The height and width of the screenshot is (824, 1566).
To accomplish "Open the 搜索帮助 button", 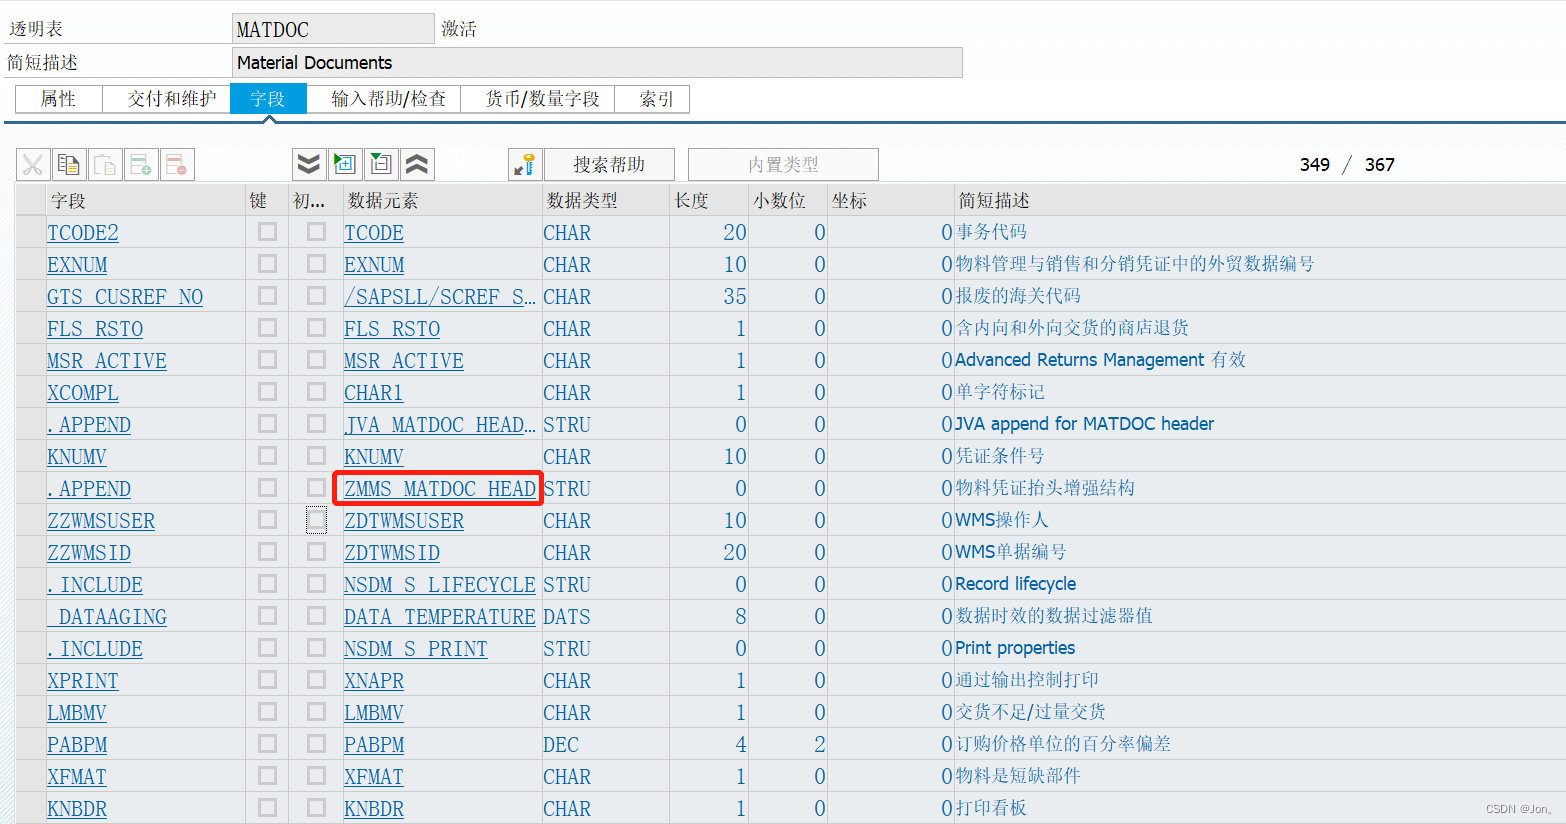I will pos(609,165).
